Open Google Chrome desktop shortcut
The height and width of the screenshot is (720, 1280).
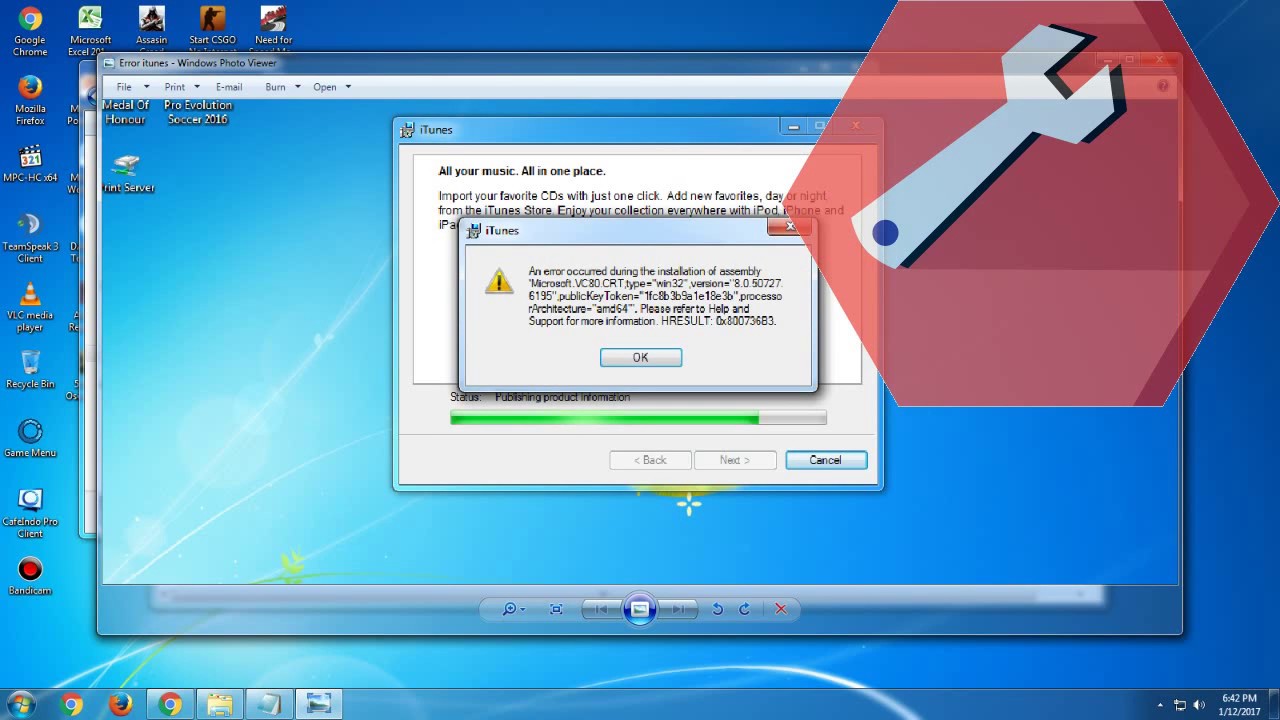(x=30, y=31)
